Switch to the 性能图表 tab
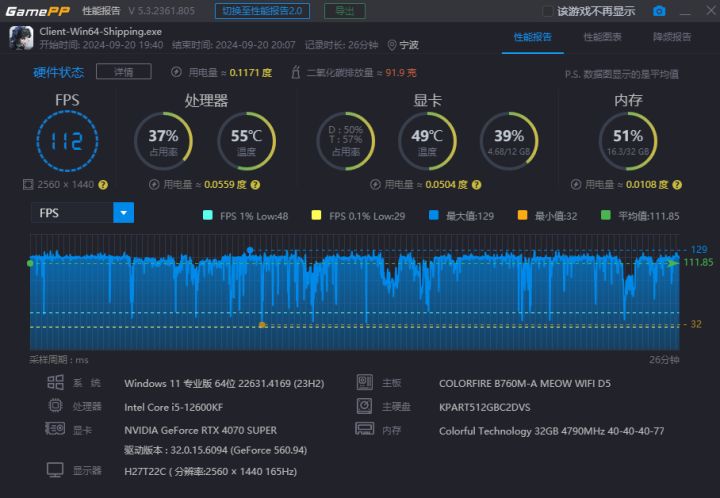The image size is (720, 498). point(602,37)
